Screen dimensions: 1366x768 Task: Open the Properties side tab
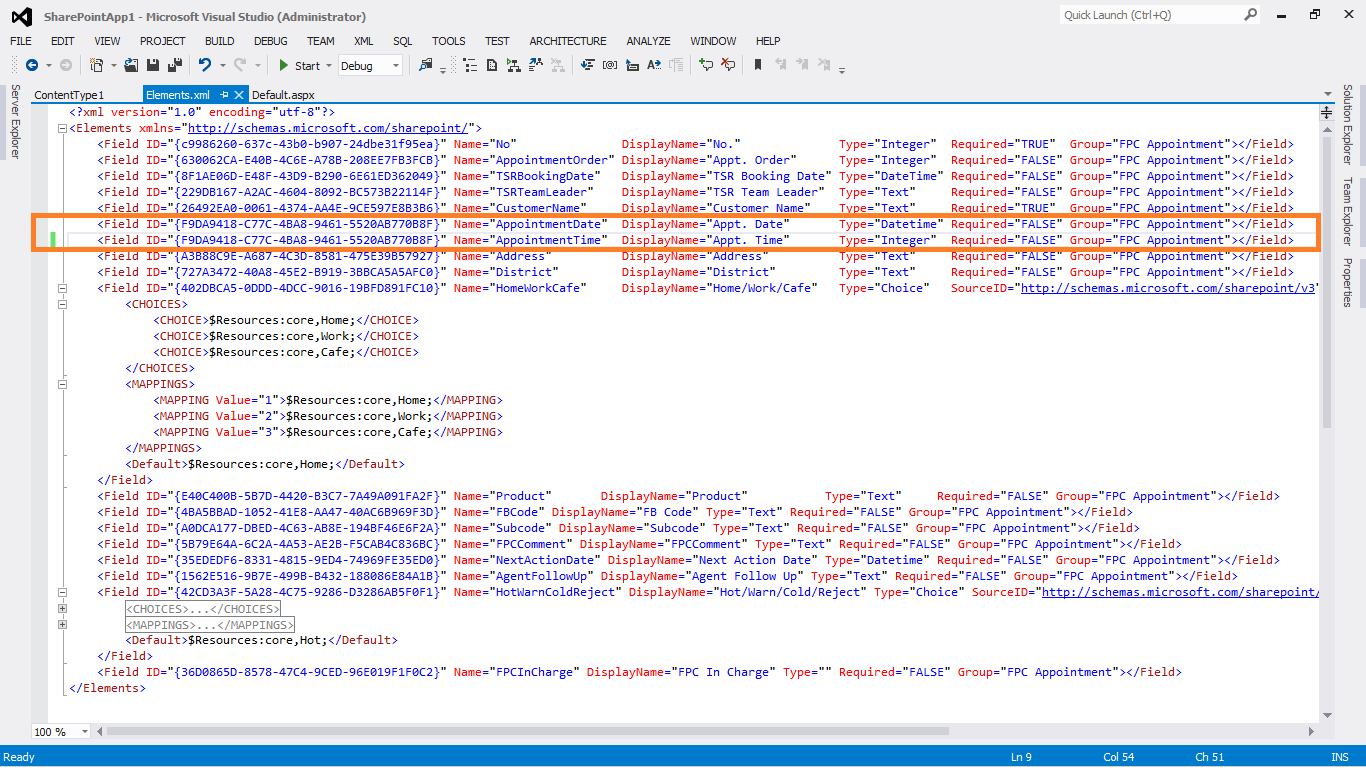1348,283
